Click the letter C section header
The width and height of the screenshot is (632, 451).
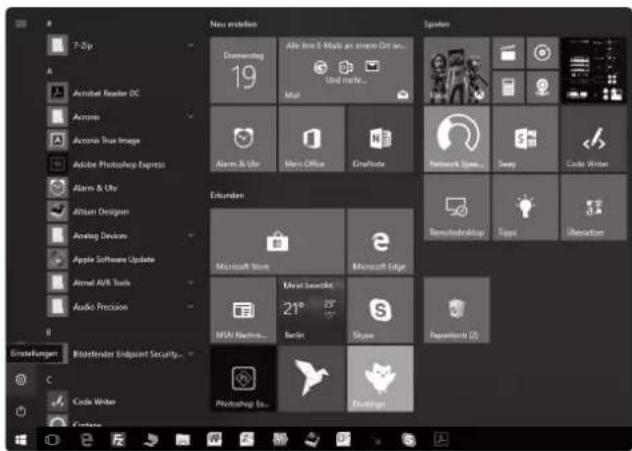(49, 380)
